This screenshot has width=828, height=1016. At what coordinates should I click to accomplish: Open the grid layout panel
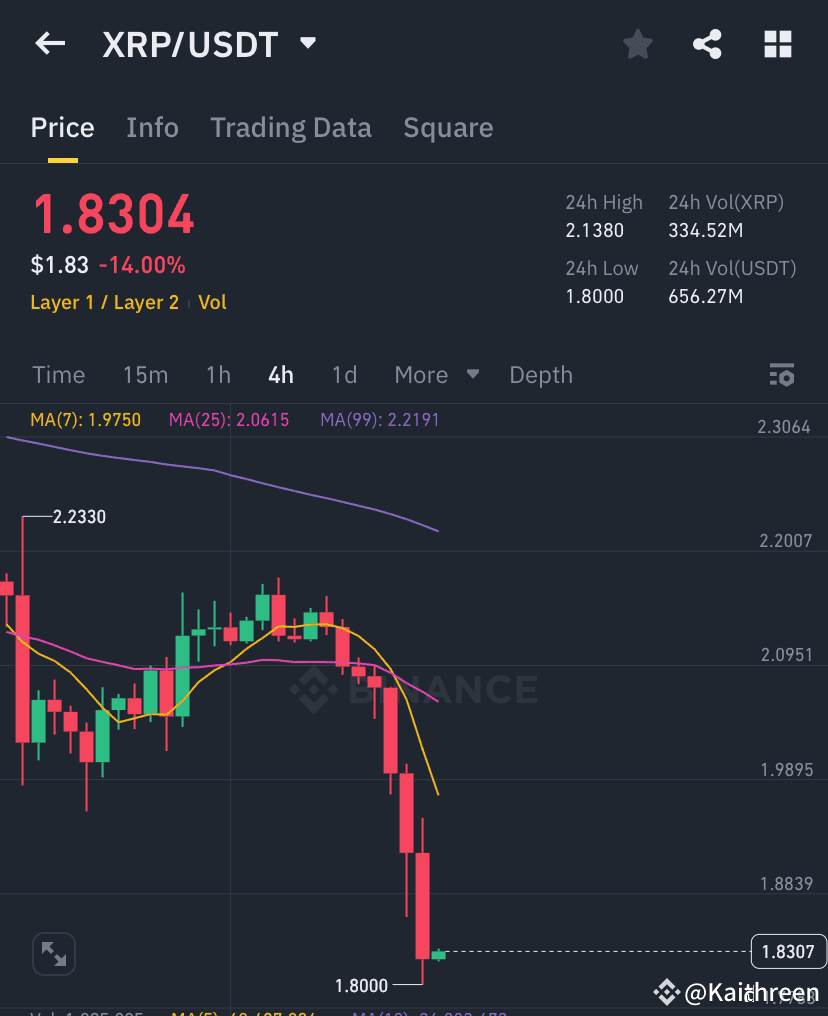[778, 44]
